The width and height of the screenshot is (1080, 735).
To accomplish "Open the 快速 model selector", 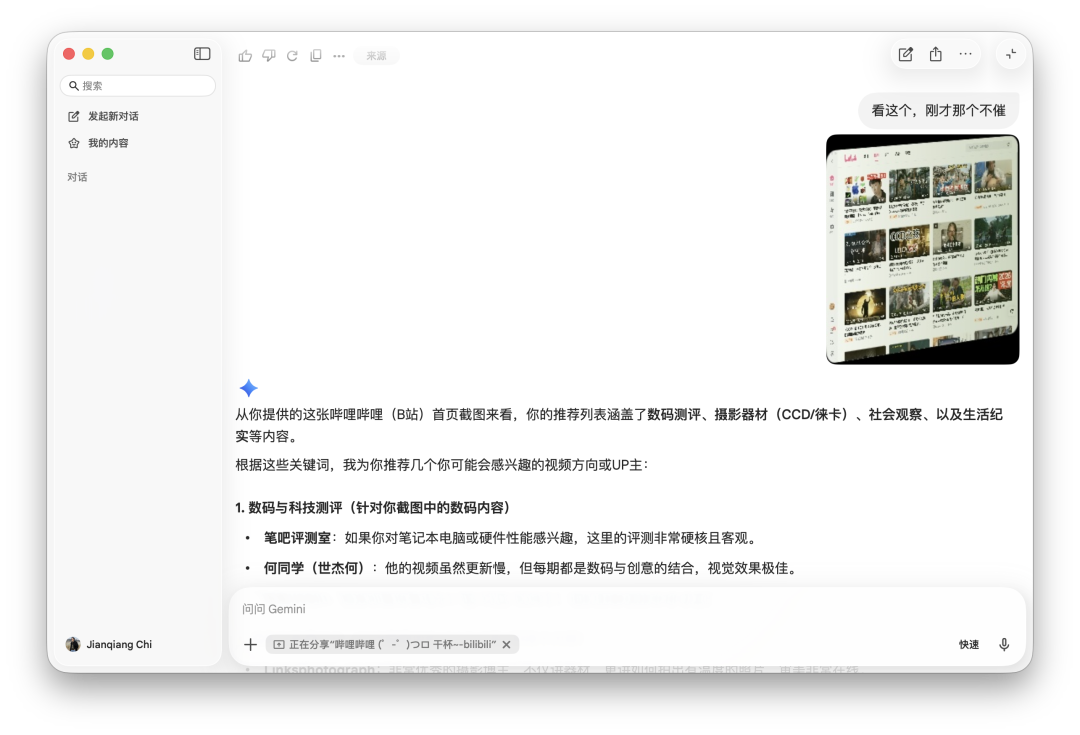I will click(969, 645).
